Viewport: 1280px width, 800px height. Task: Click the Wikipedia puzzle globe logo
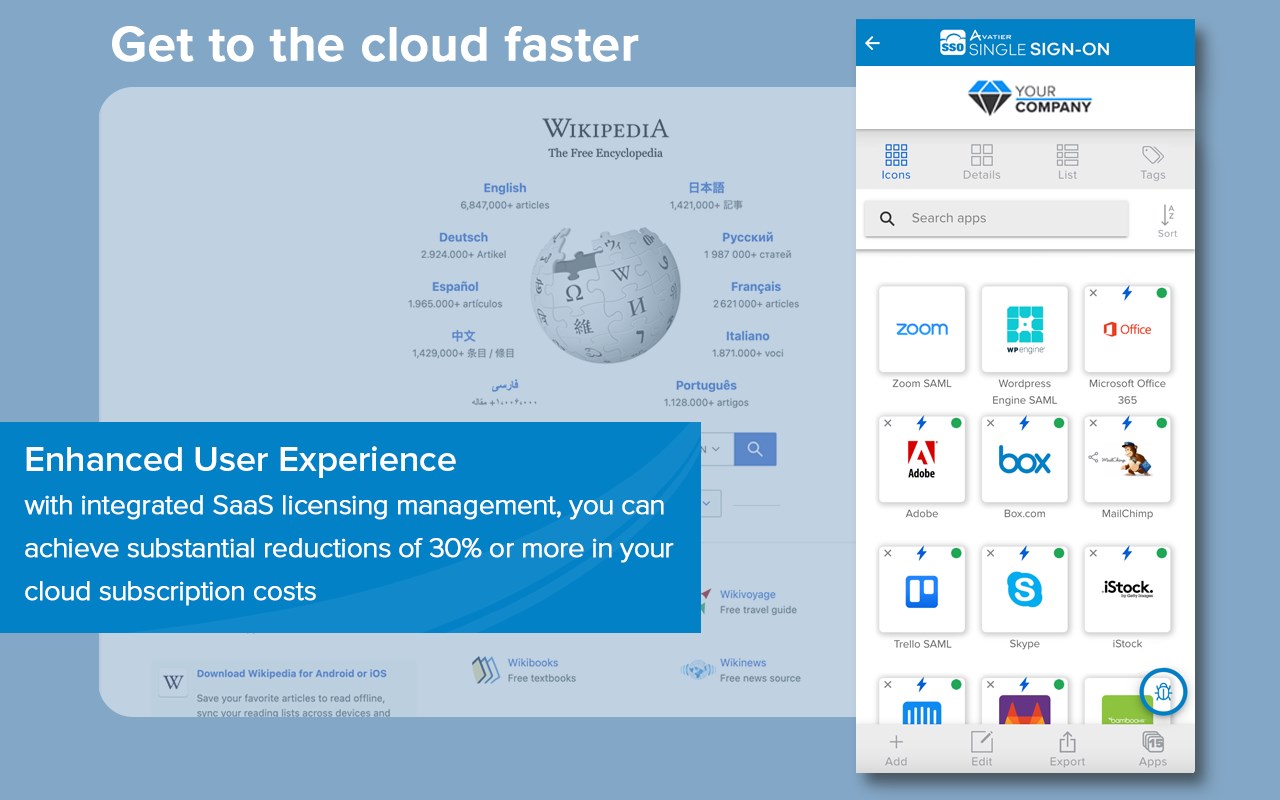(606, 296)
